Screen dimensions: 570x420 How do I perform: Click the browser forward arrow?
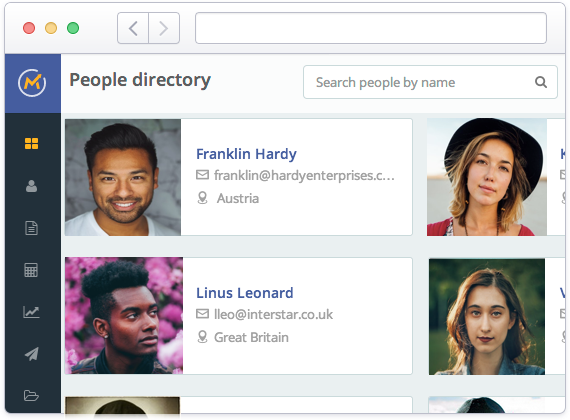tap(164, 28)
